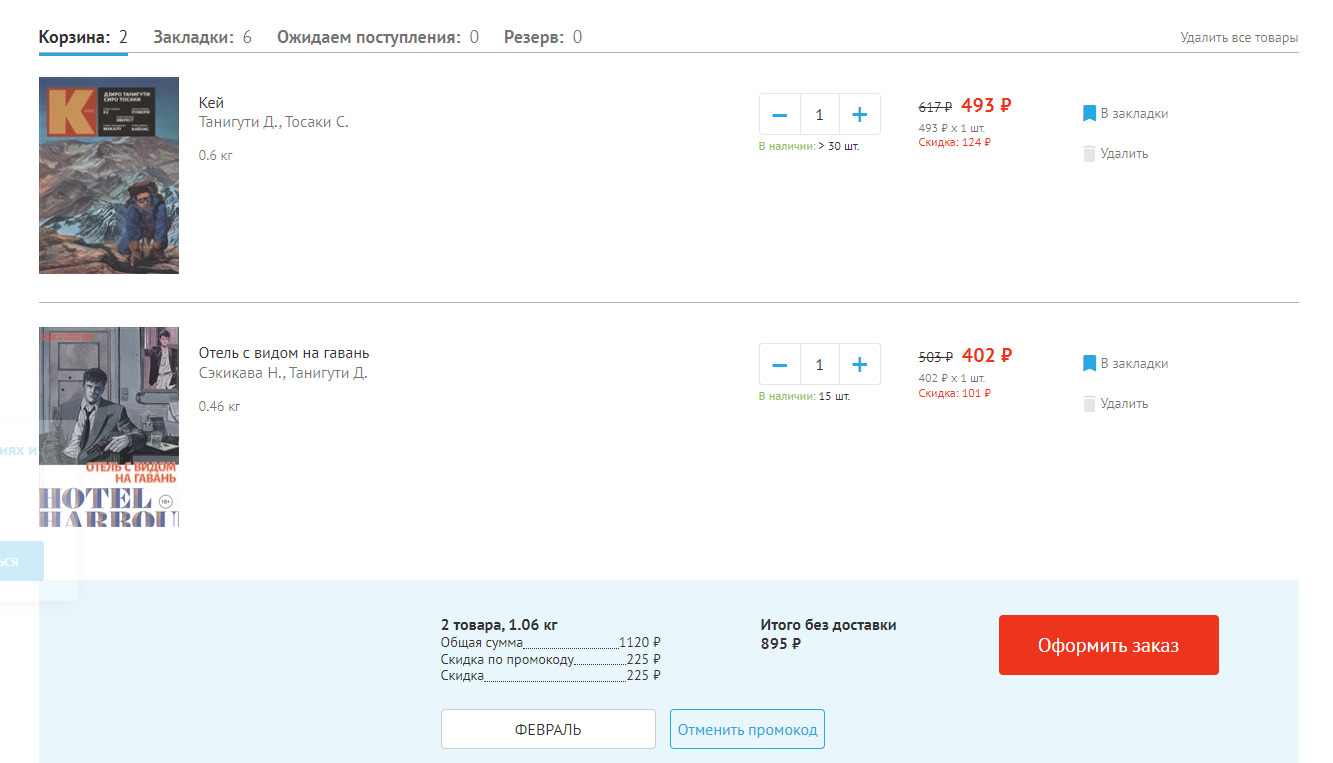Click the bookmark icon for the Кей book
Viewport: 1333px width, 763px height.
click(x=1089, y=114)
